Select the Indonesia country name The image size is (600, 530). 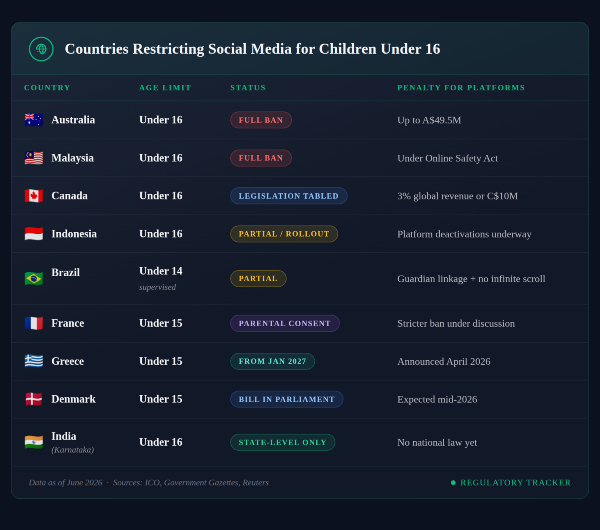74,233
